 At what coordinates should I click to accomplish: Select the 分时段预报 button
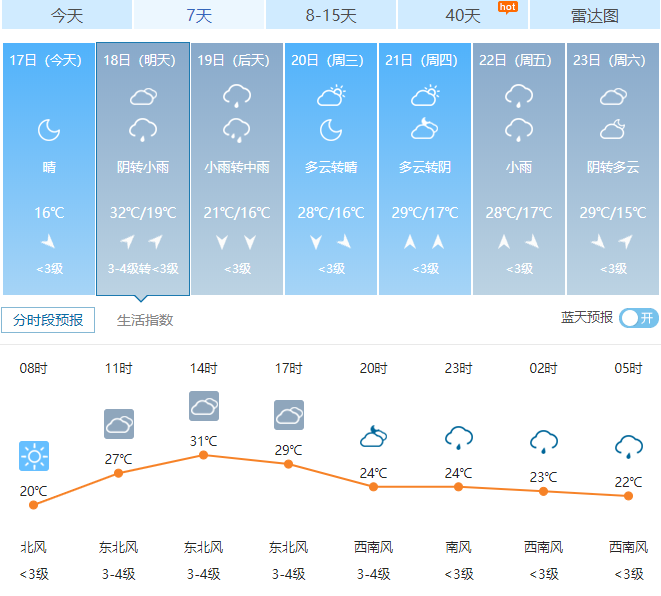48,320
